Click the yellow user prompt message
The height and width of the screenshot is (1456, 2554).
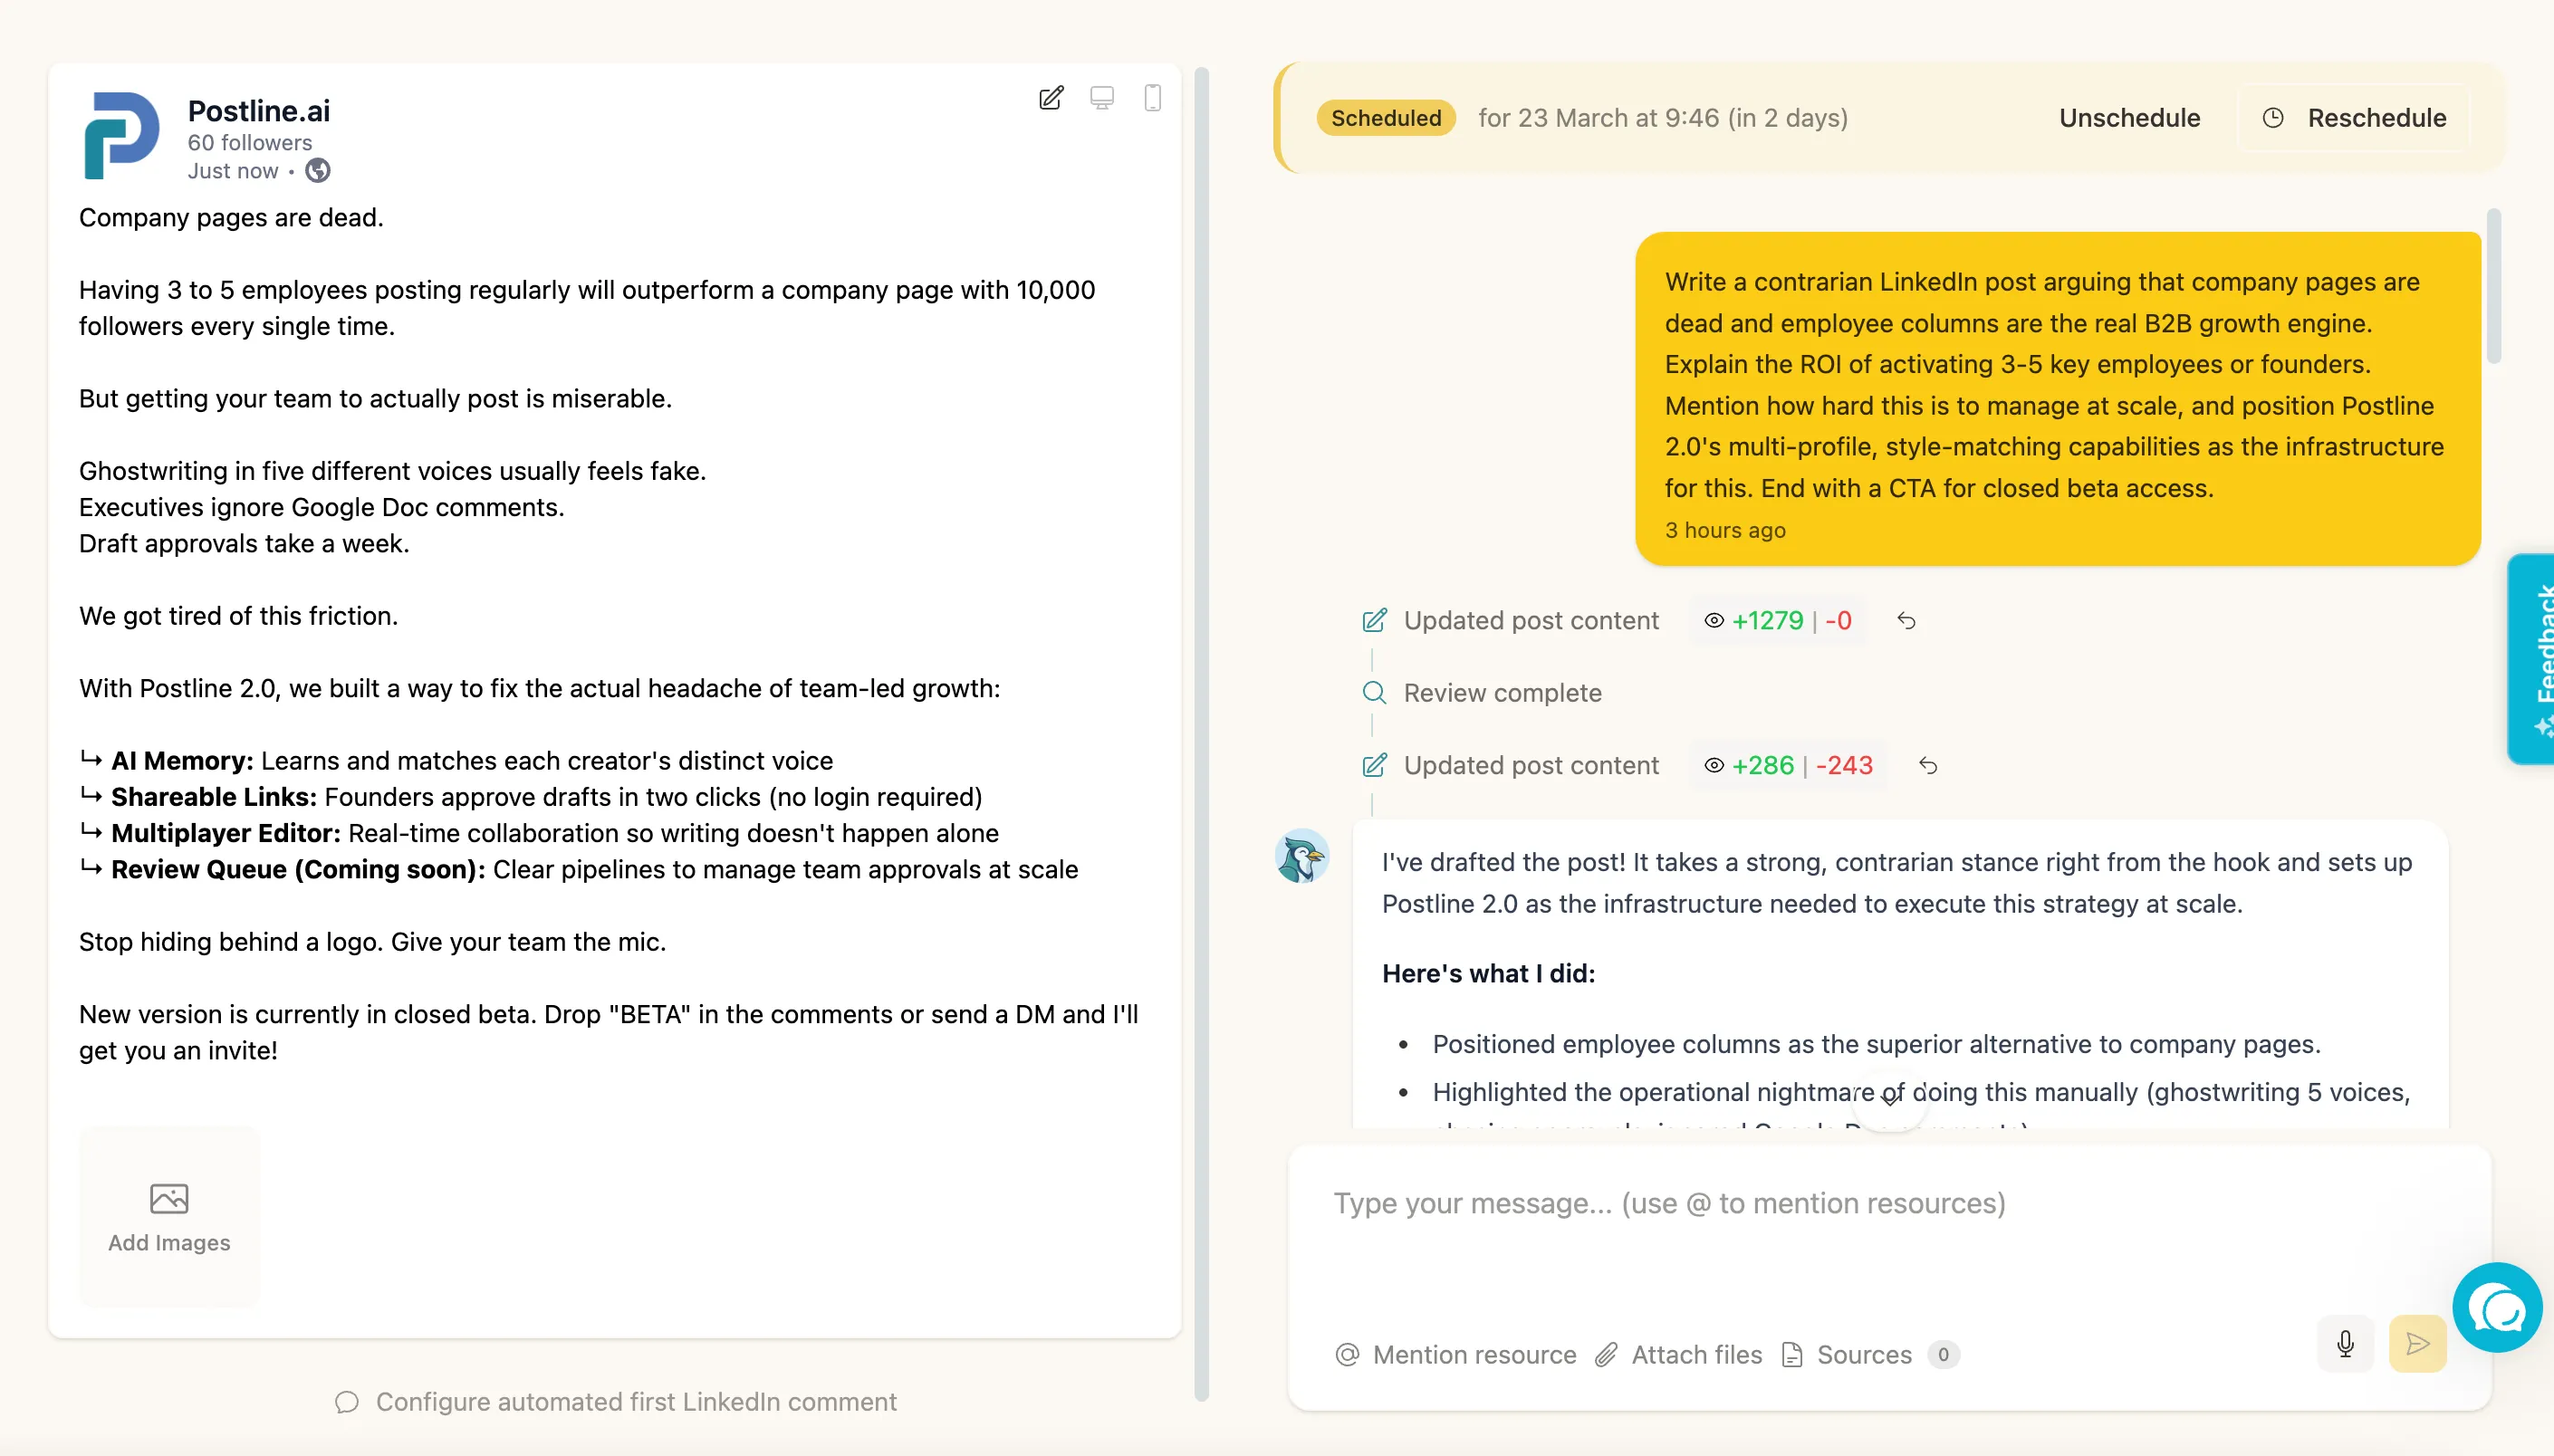[x=2058, y=399]
